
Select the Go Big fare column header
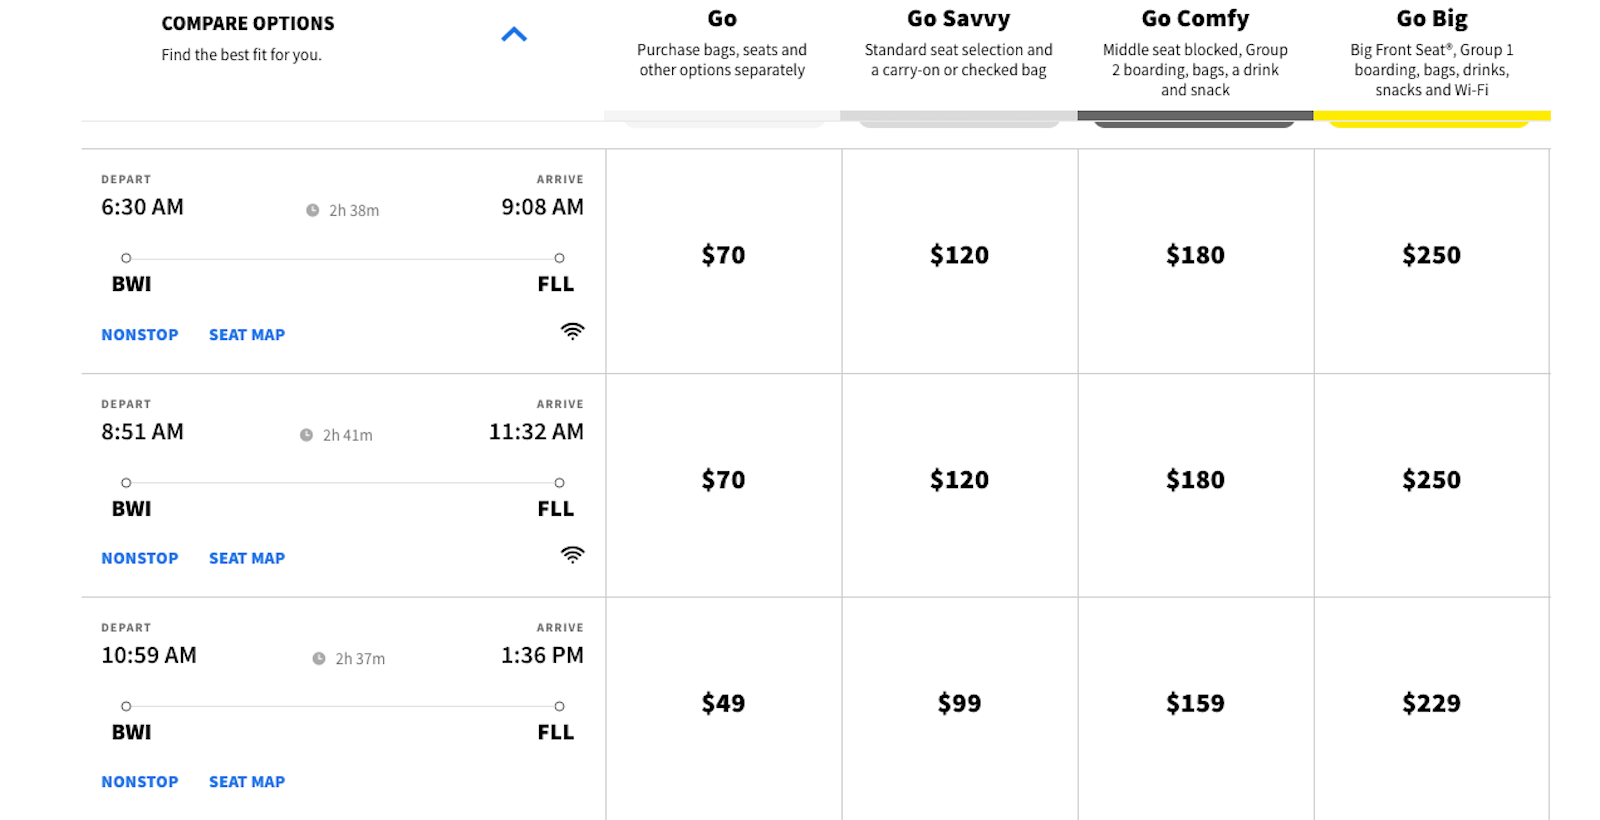click(1431, 19)
